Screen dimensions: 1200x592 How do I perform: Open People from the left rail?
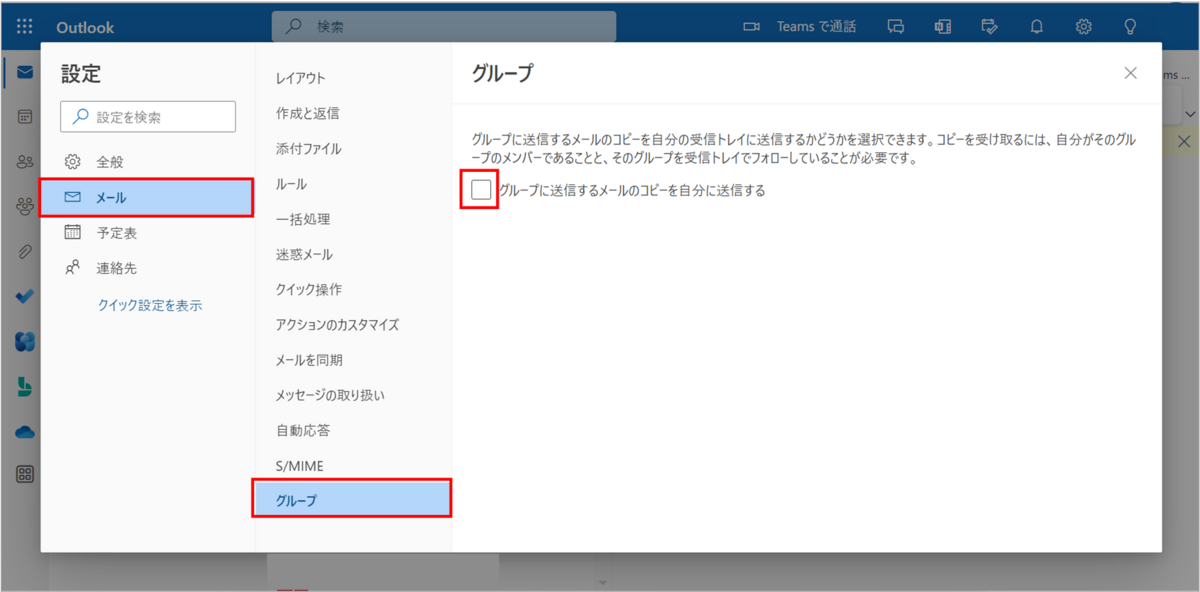pyautogui.click(x=25, y=161)
